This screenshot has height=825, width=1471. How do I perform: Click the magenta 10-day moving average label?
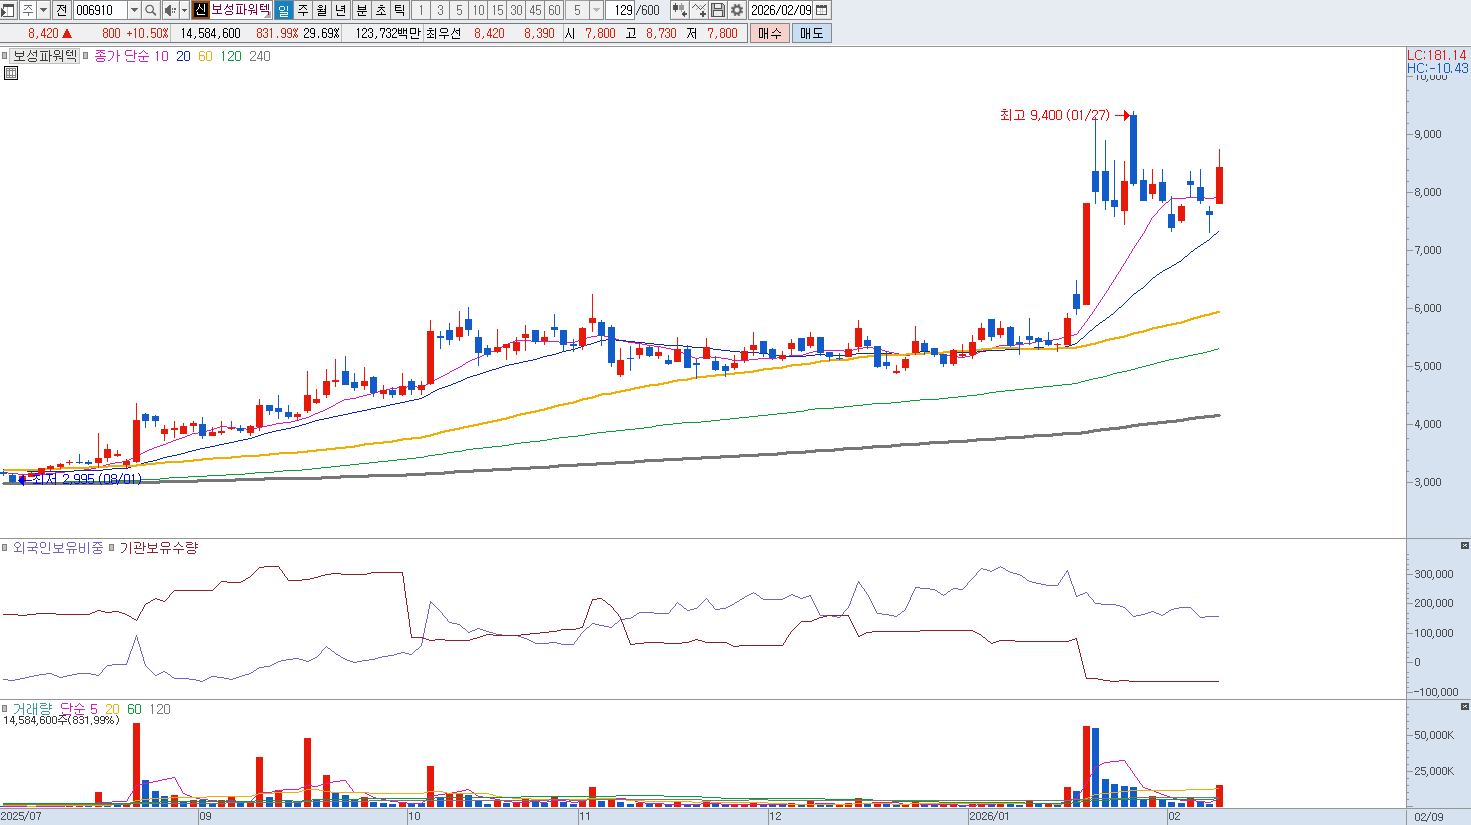161,56
